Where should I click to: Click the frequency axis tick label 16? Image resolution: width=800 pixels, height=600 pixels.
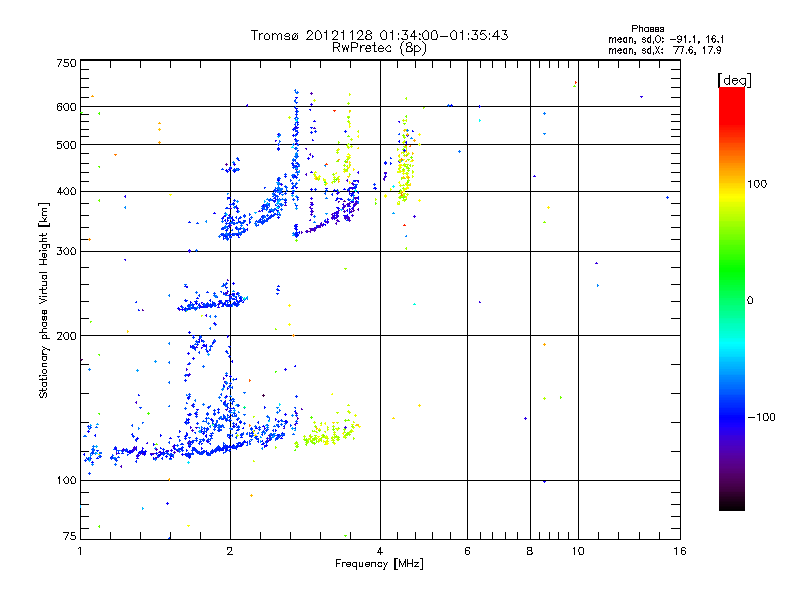(x=680, y=551)
